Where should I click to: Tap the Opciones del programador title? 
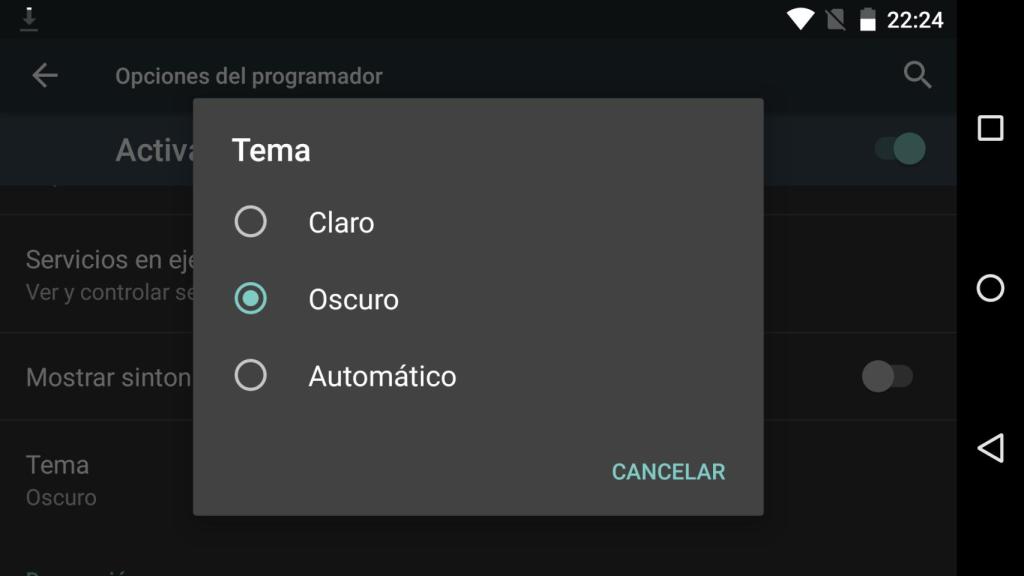249,75
